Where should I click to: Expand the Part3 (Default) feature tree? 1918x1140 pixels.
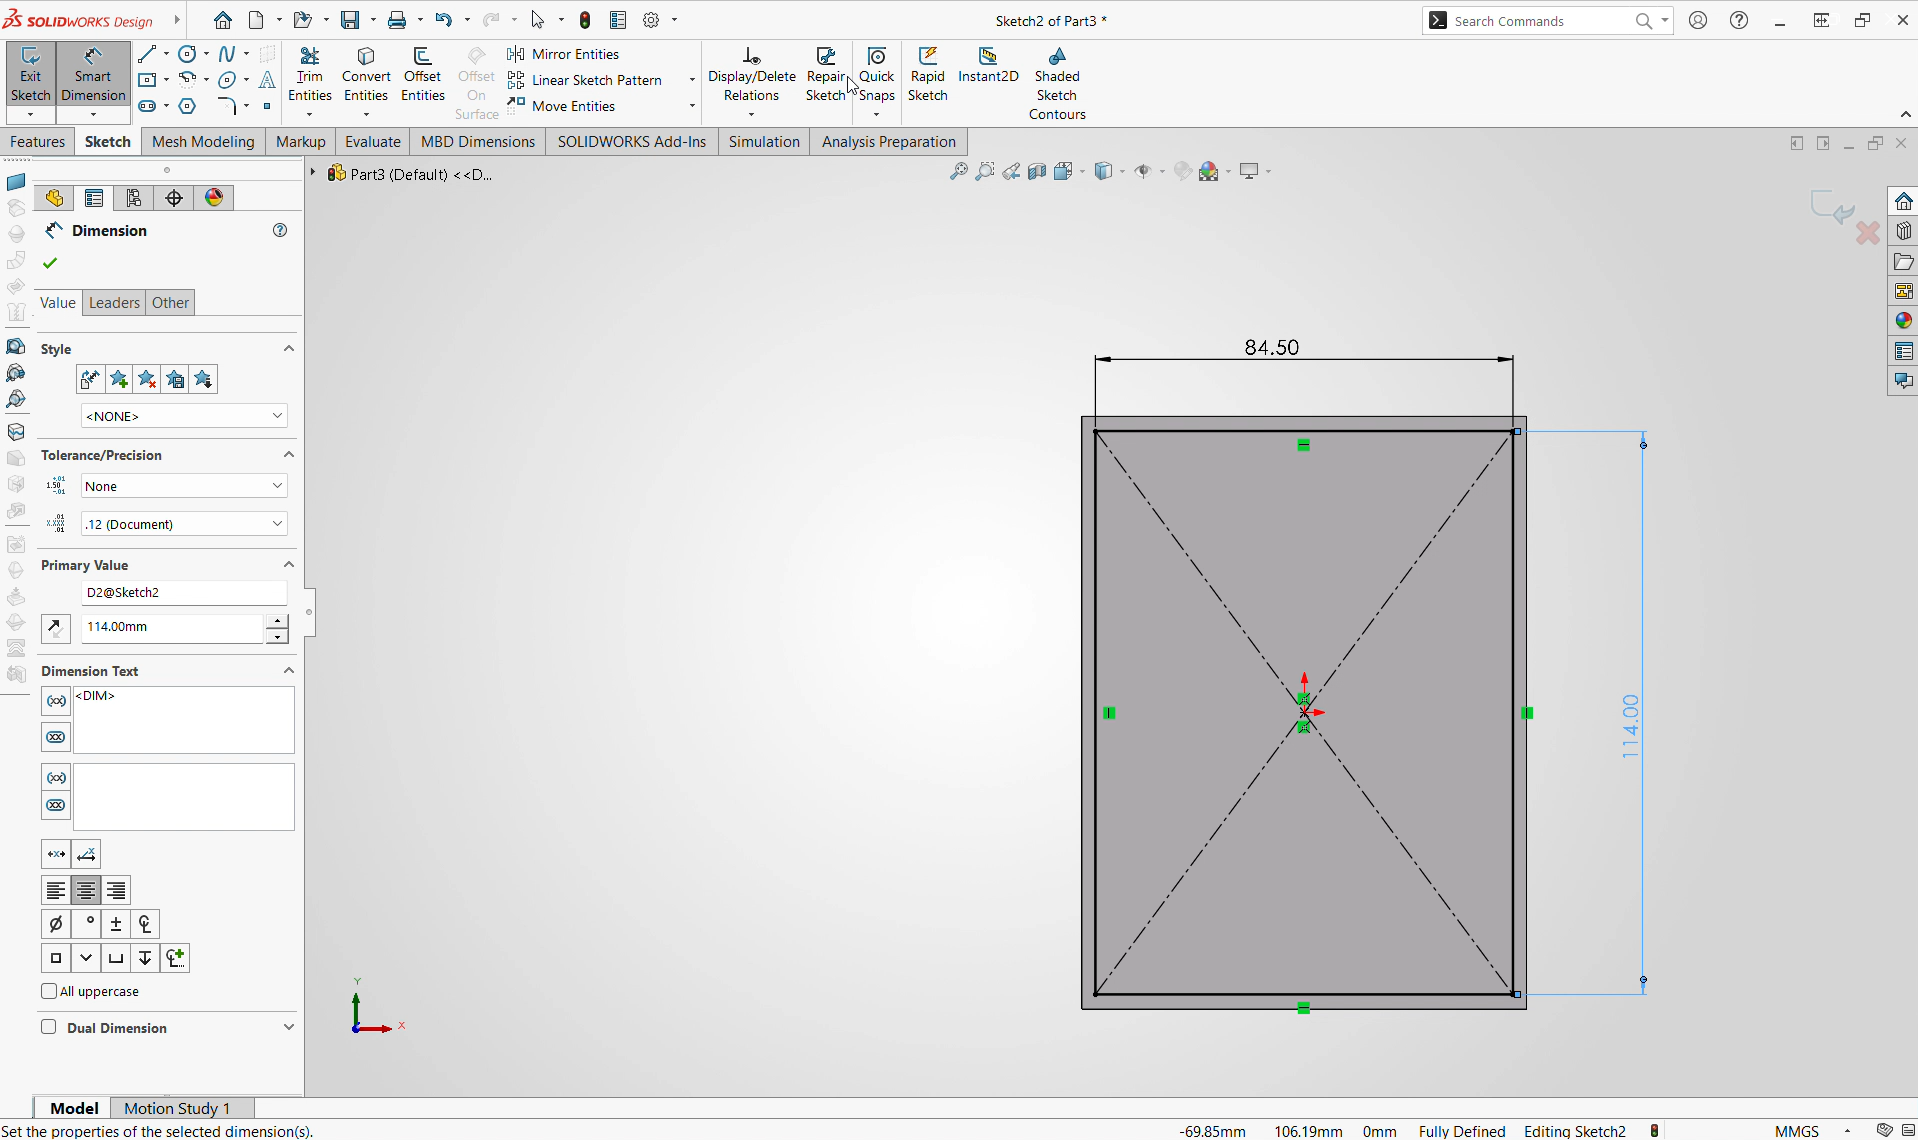tap(313, 173)
